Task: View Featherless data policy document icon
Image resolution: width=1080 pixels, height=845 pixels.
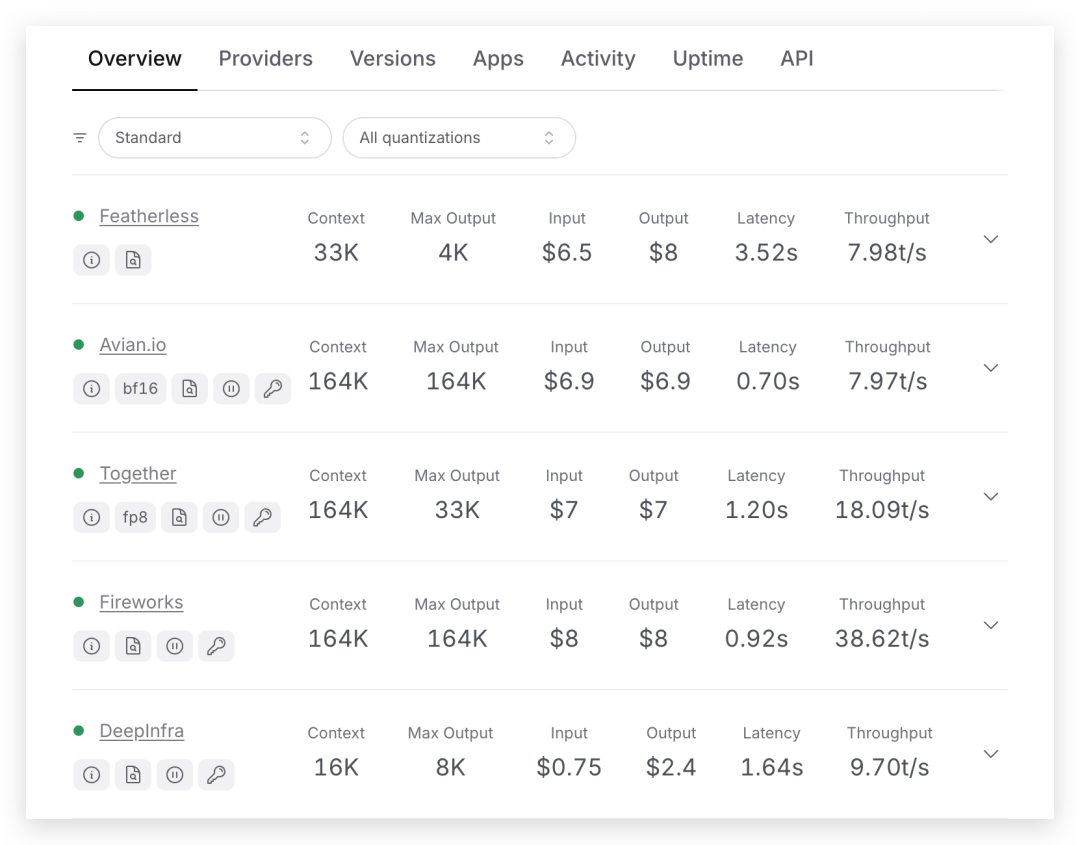Action: 133,259
